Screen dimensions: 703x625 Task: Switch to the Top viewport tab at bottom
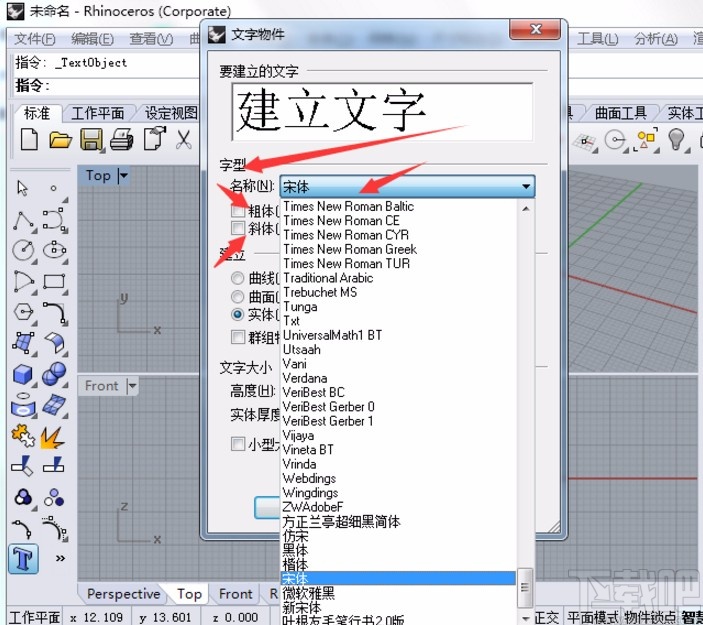coord(189,594)
